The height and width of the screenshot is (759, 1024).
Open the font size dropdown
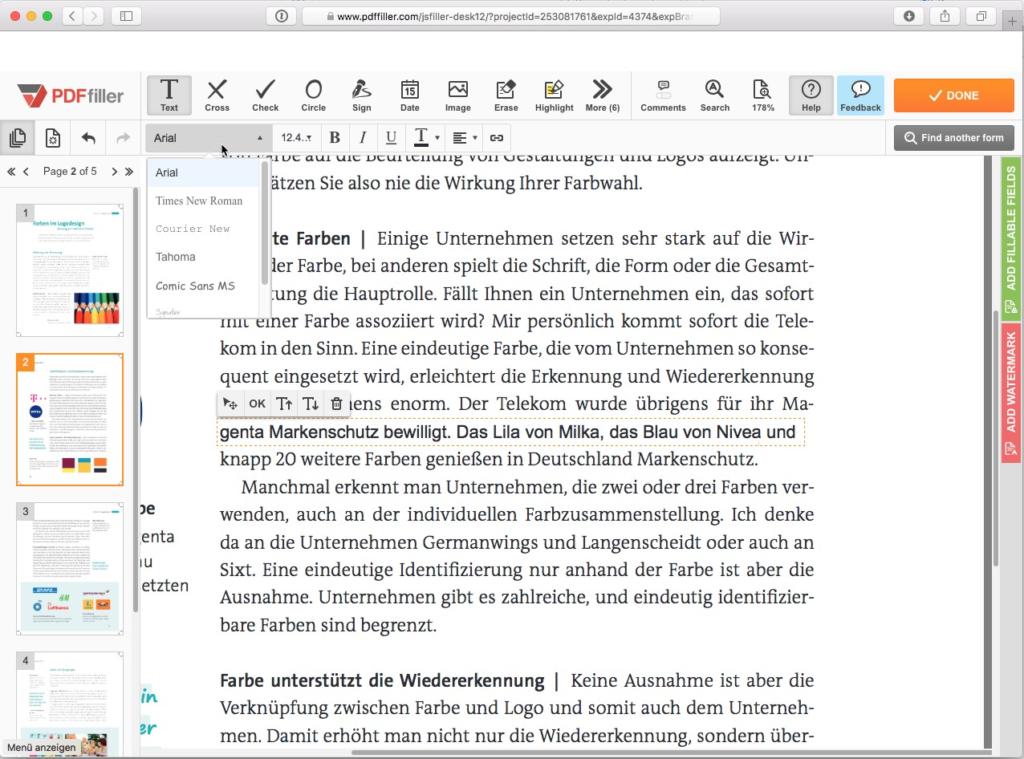[x=295, y=138]
